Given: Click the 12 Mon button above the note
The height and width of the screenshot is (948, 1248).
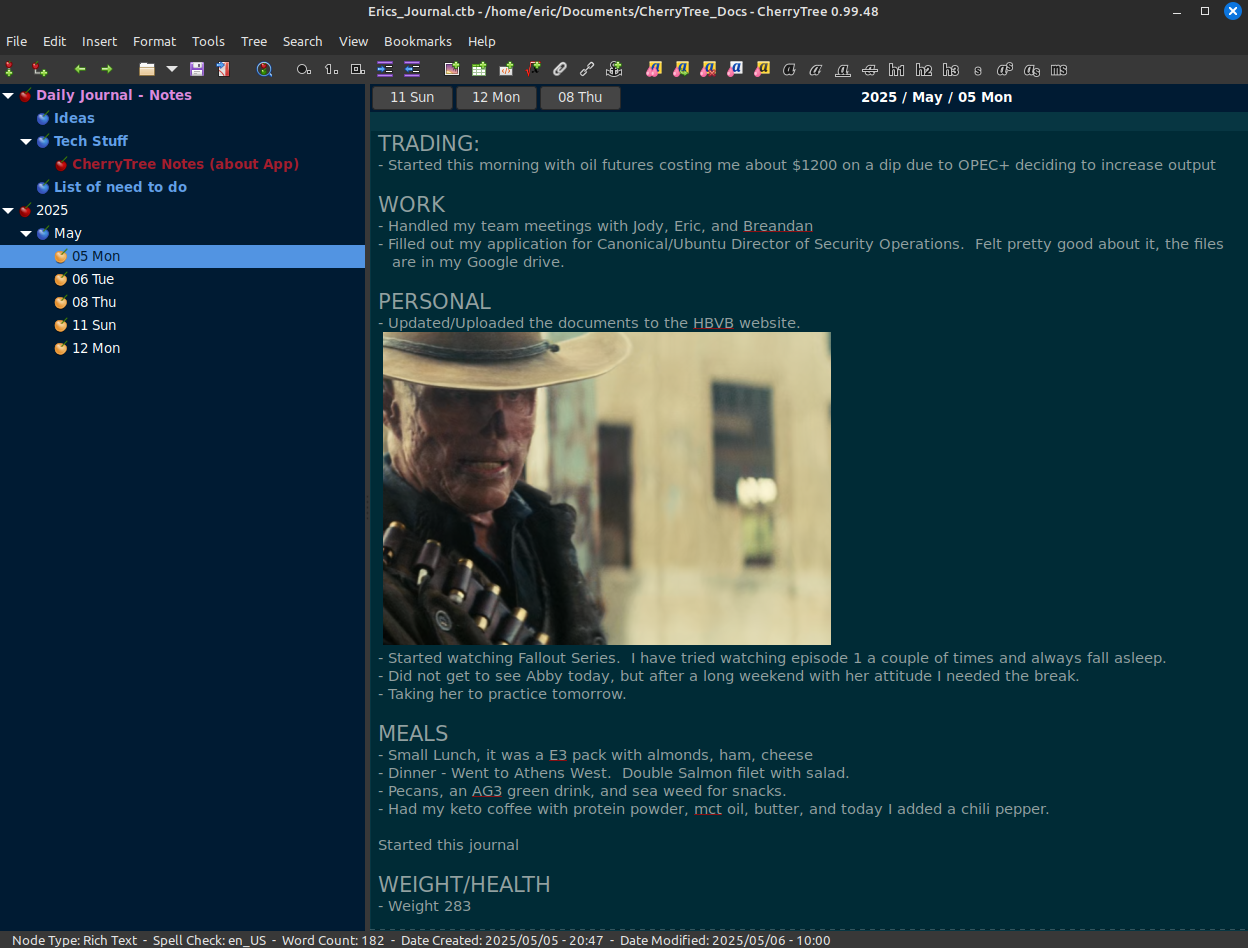Looking at the screenshot, I should (x=496, y=97).
